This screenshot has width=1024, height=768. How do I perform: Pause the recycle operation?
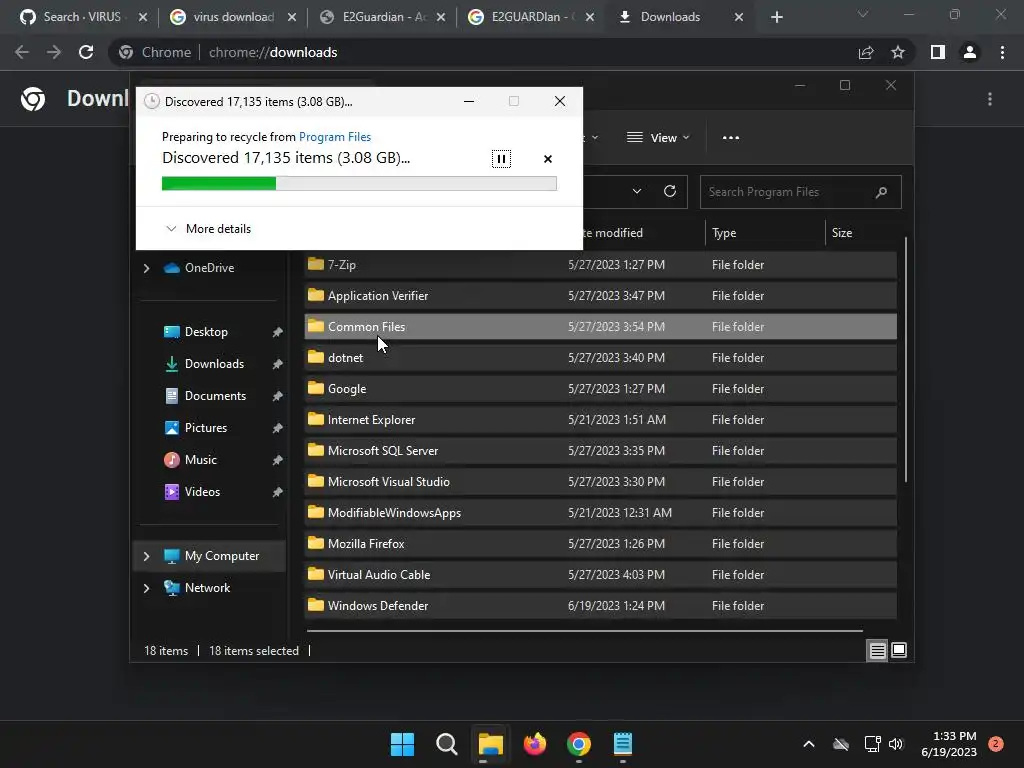(501, 159)
